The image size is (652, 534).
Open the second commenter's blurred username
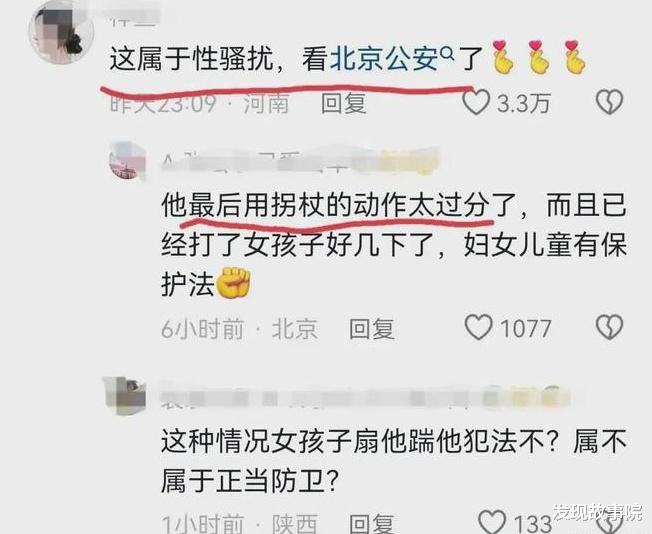point(299,161)
